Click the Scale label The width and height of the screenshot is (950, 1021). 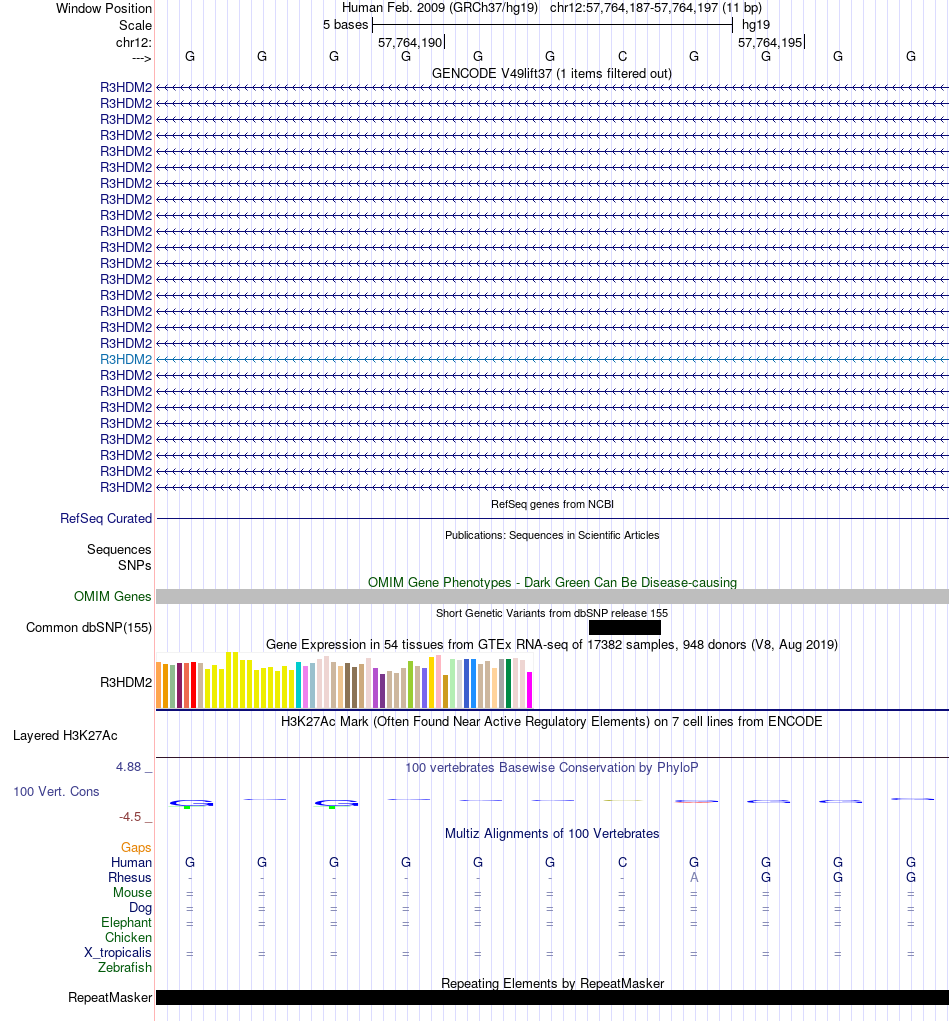coord(135,25)
